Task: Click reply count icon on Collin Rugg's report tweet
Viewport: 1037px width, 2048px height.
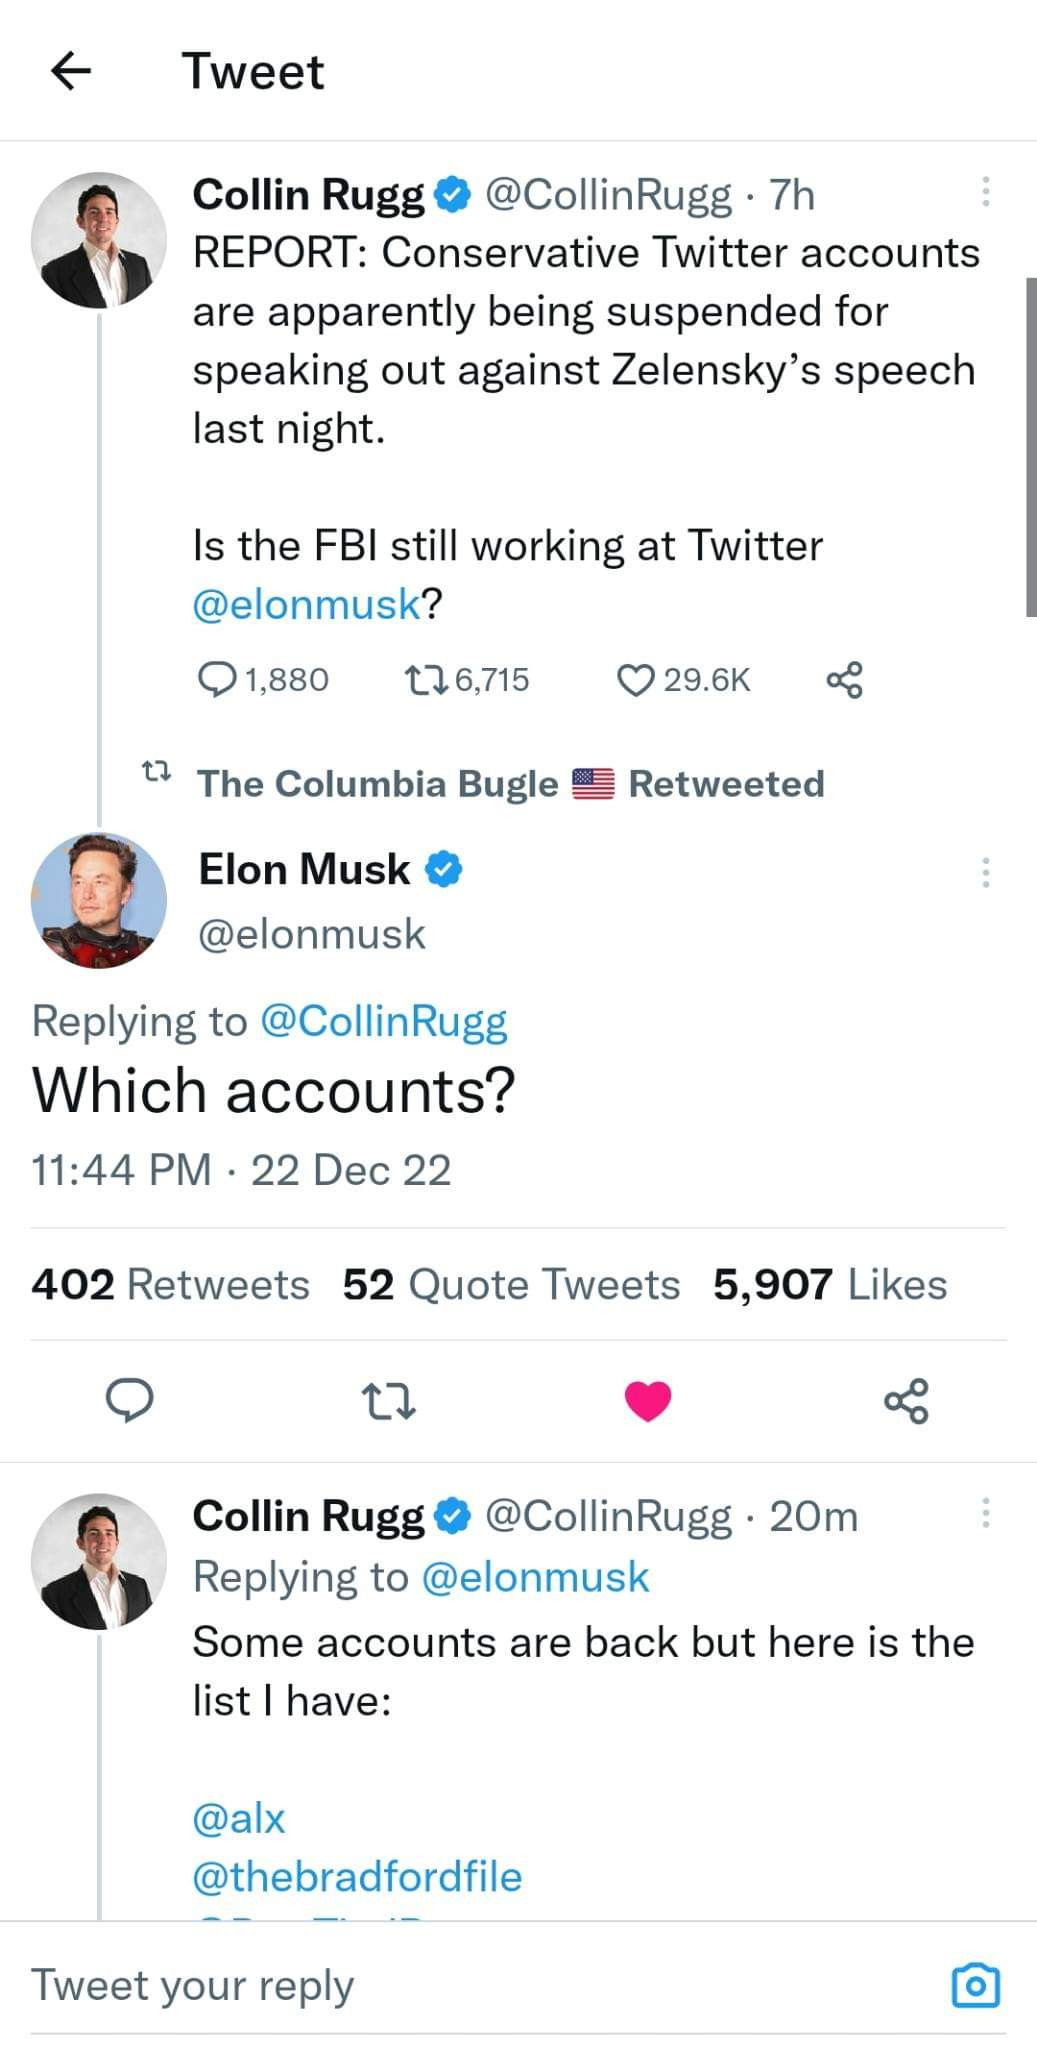Action: point(217,680)
